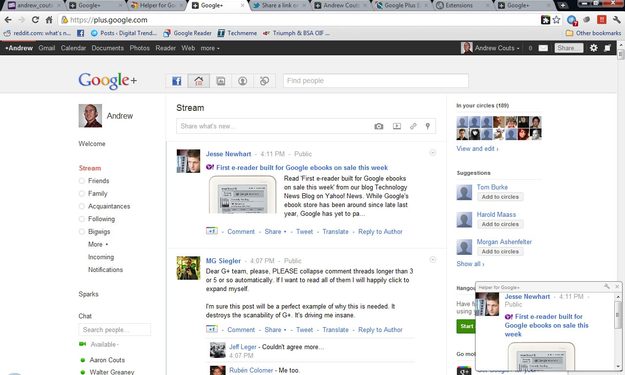The width and height of the screenshot is (625, 375).
Task: Select the Friends circle filter
Action: pyautogui.click(x=98, y=181)
